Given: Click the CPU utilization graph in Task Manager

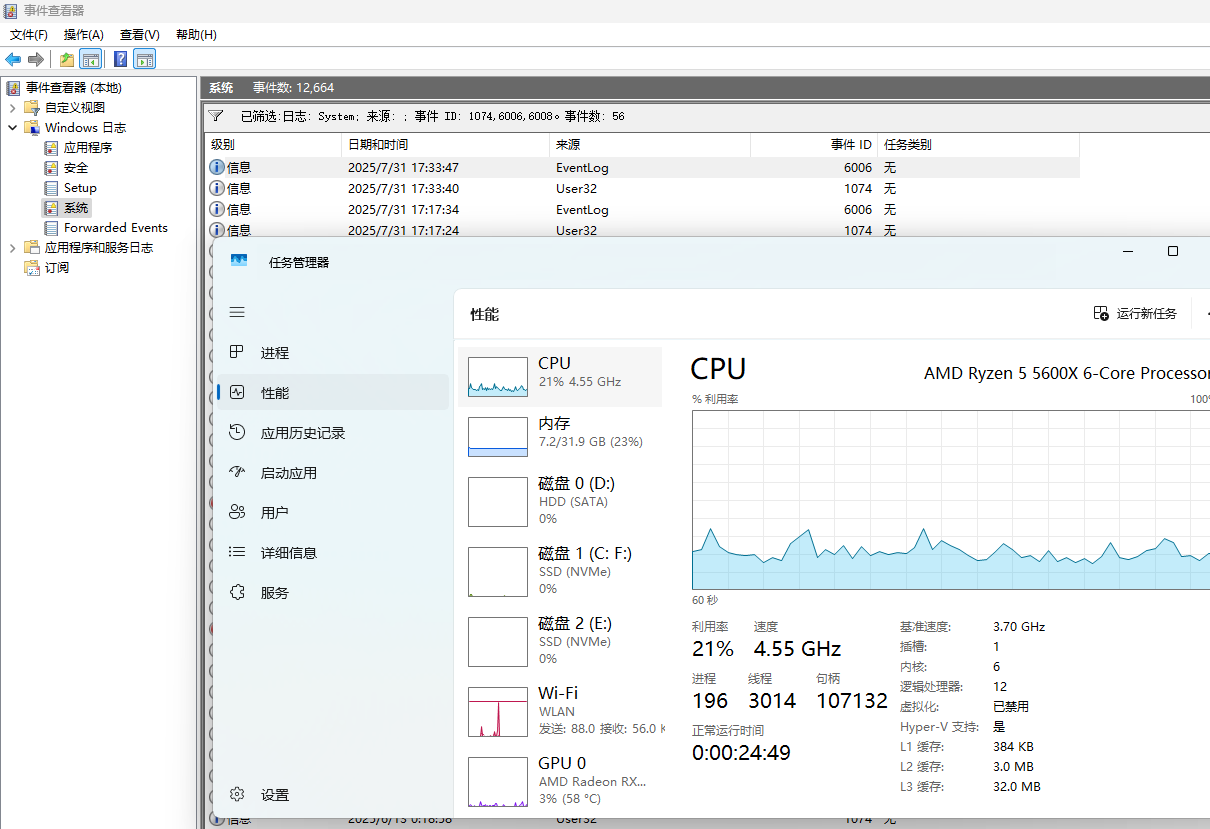Looking at the screenshot, I should (950, 500).
